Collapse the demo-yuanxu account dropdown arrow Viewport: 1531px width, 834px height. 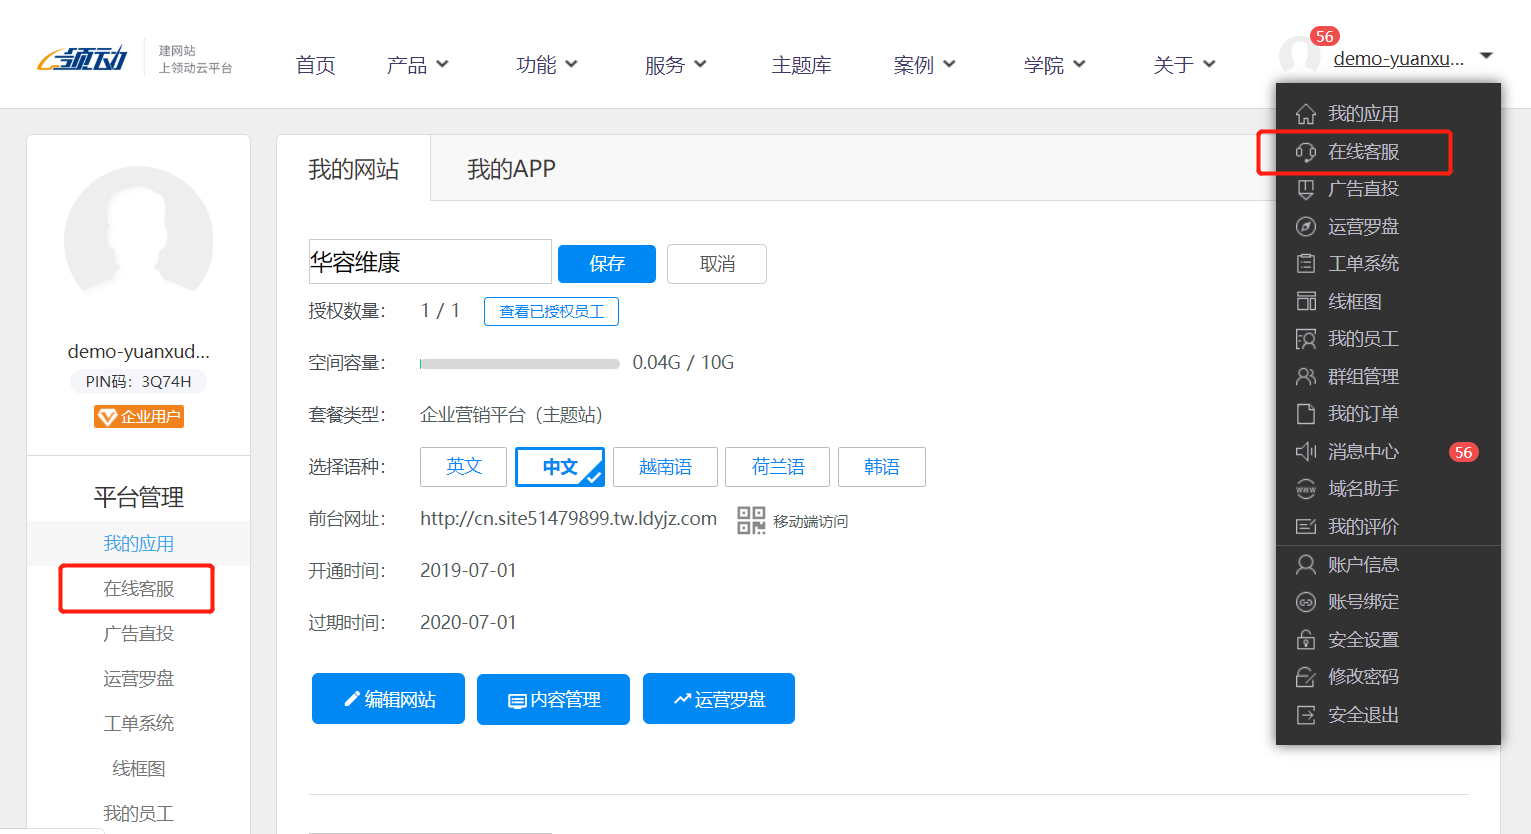coord(1486,56)
